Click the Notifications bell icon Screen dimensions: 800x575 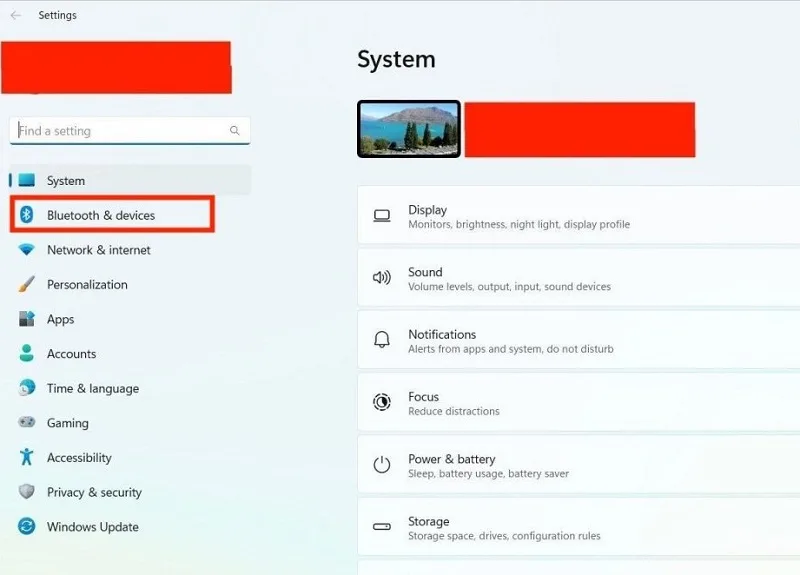click(x=382, y=340)
